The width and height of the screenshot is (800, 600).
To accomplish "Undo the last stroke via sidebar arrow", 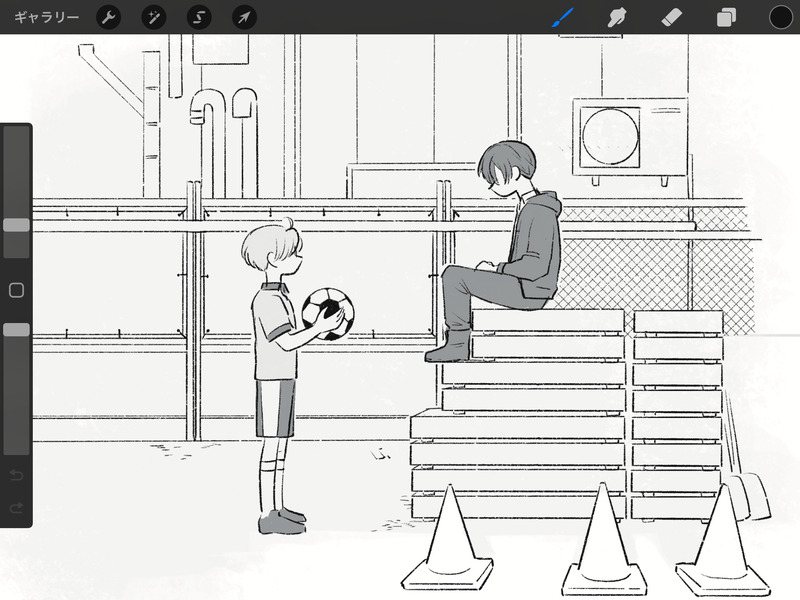I will coord(16,476).
